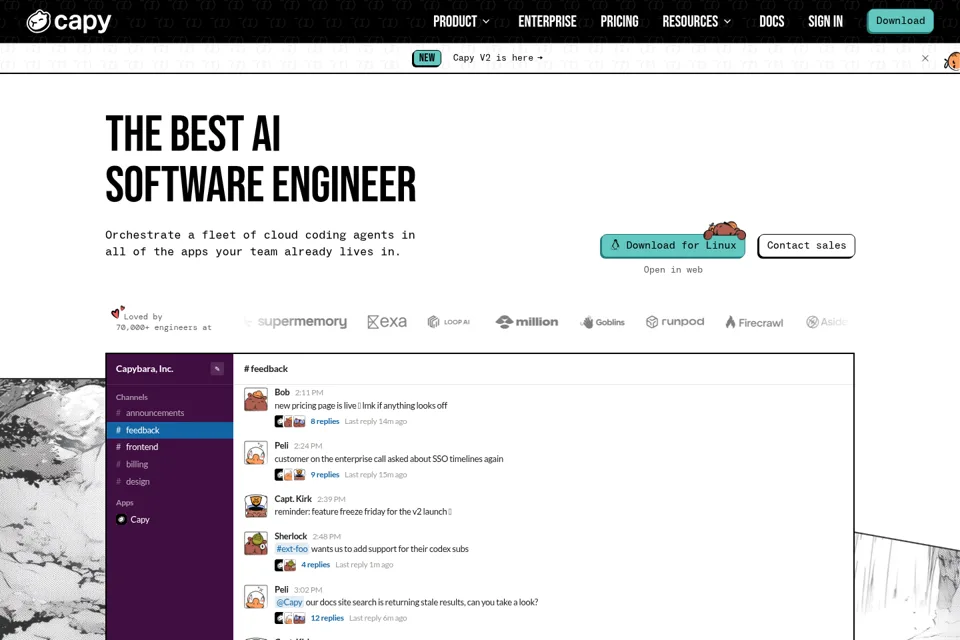Click reply avatars under Sherlock's message

285,565
